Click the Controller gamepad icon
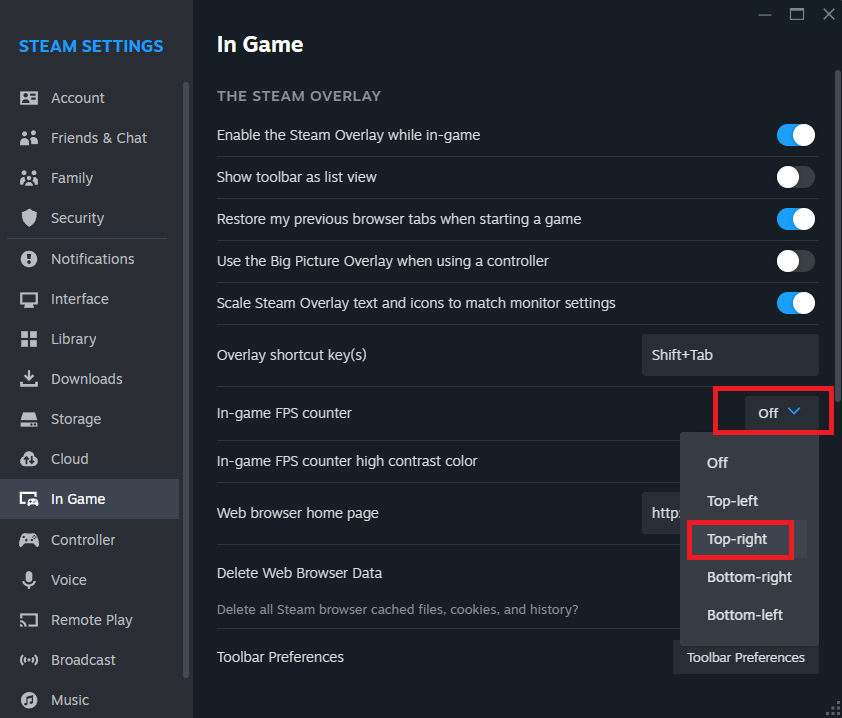The height and width of the screenshot is (718, 842). pos(29,540)
